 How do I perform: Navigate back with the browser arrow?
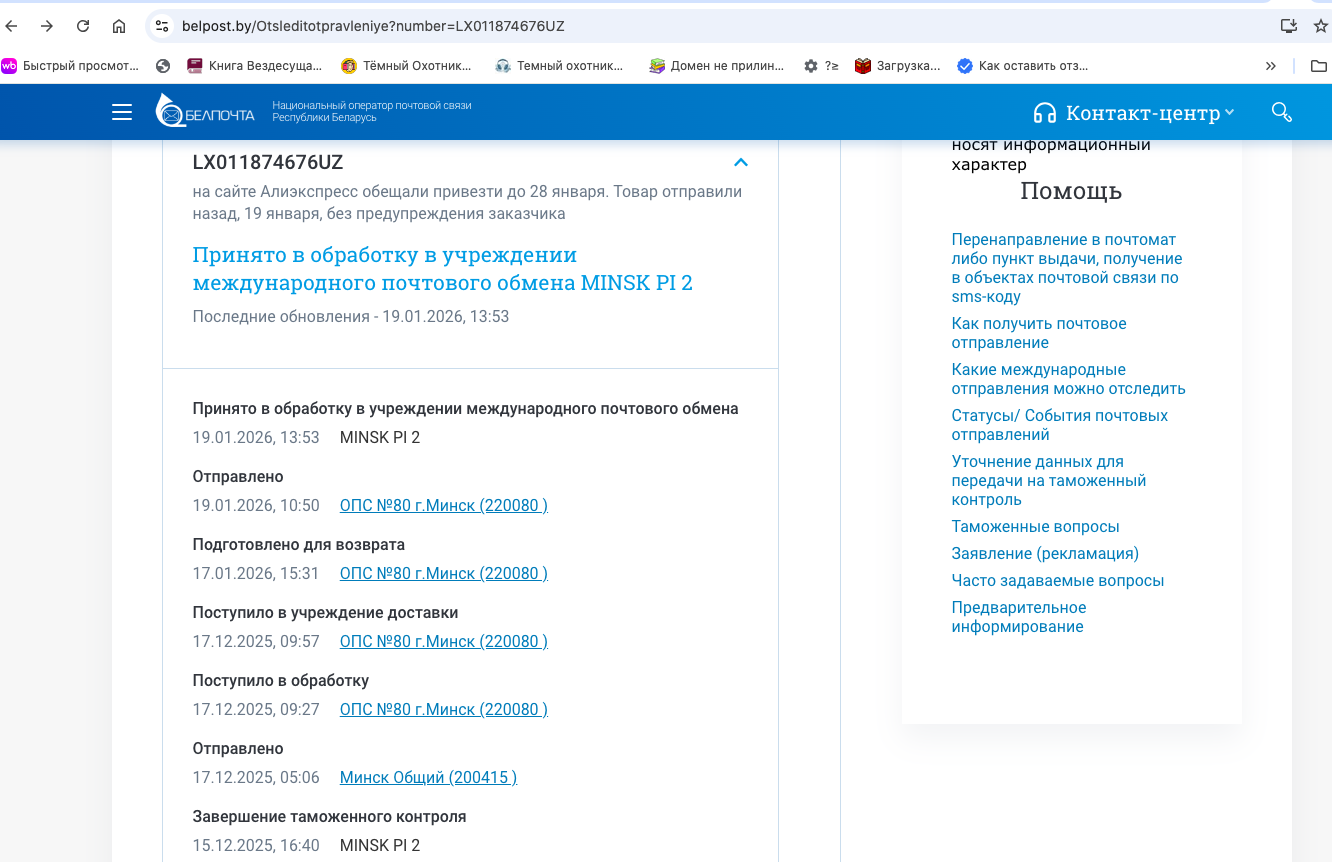coord(12,26)
